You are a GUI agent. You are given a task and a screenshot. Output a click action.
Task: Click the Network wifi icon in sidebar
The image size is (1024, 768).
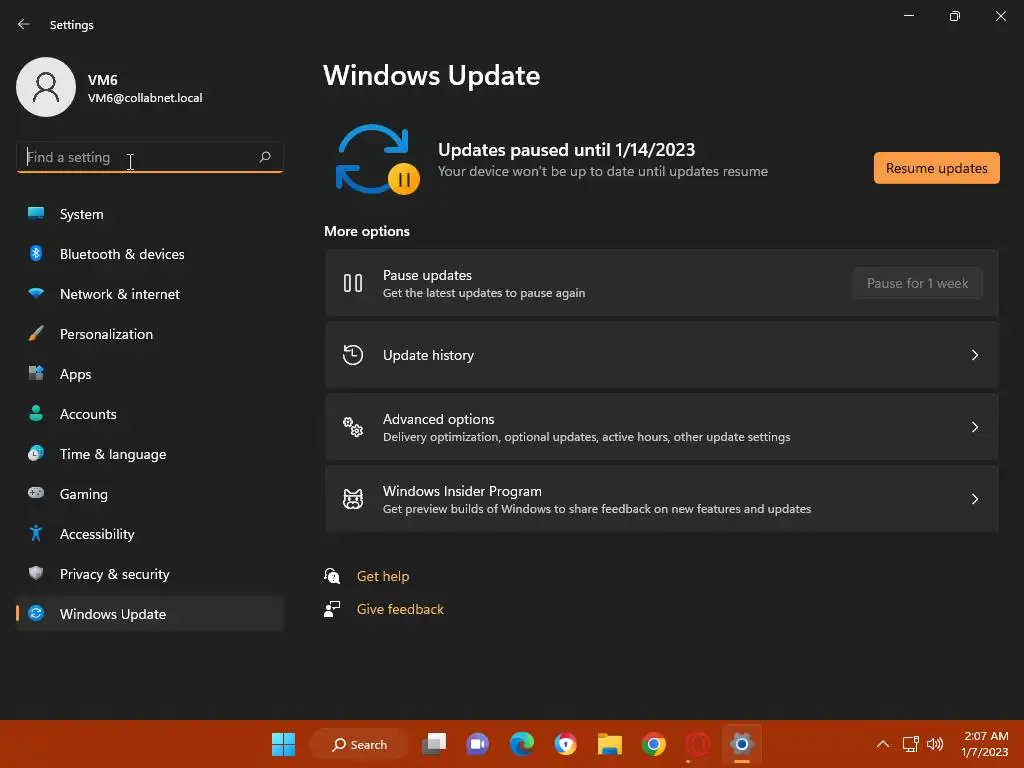click(x=36, y=293)
